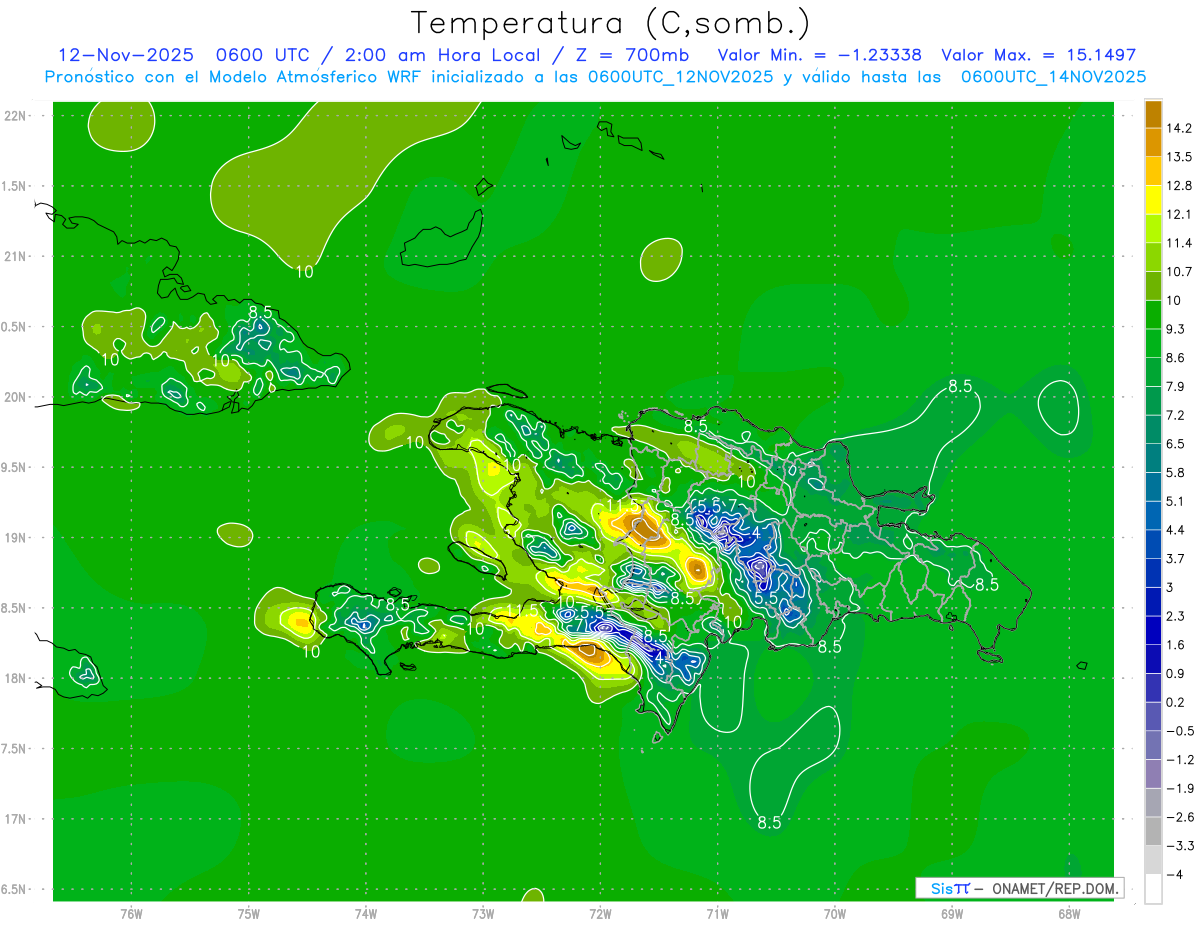Image resolution: width=1200 pixels, height=927 pixels.
Task: Click the '3.7' colorbar value
Action: (x=1175, y=558)
